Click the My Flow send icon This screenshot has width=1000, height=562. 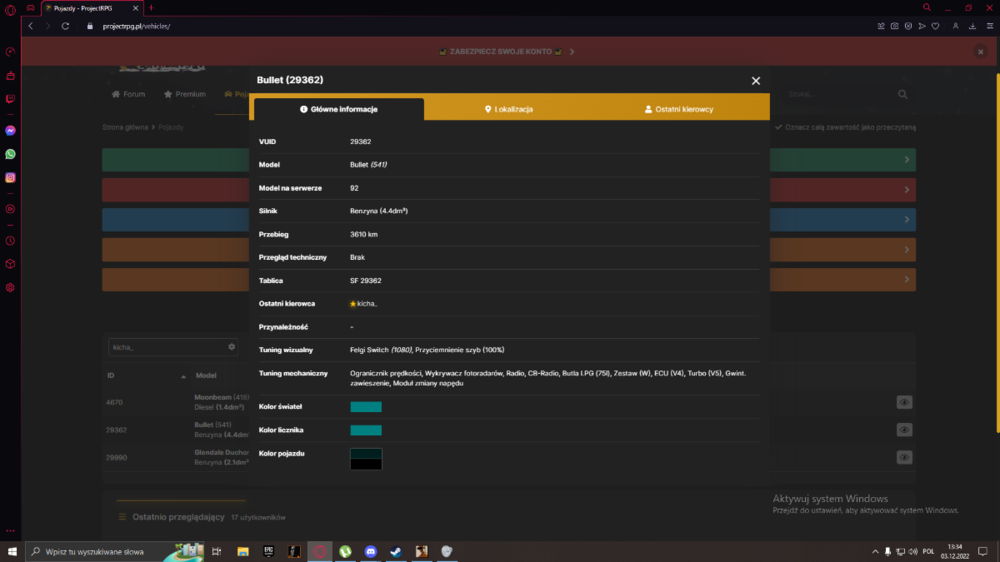click(922, 26)
